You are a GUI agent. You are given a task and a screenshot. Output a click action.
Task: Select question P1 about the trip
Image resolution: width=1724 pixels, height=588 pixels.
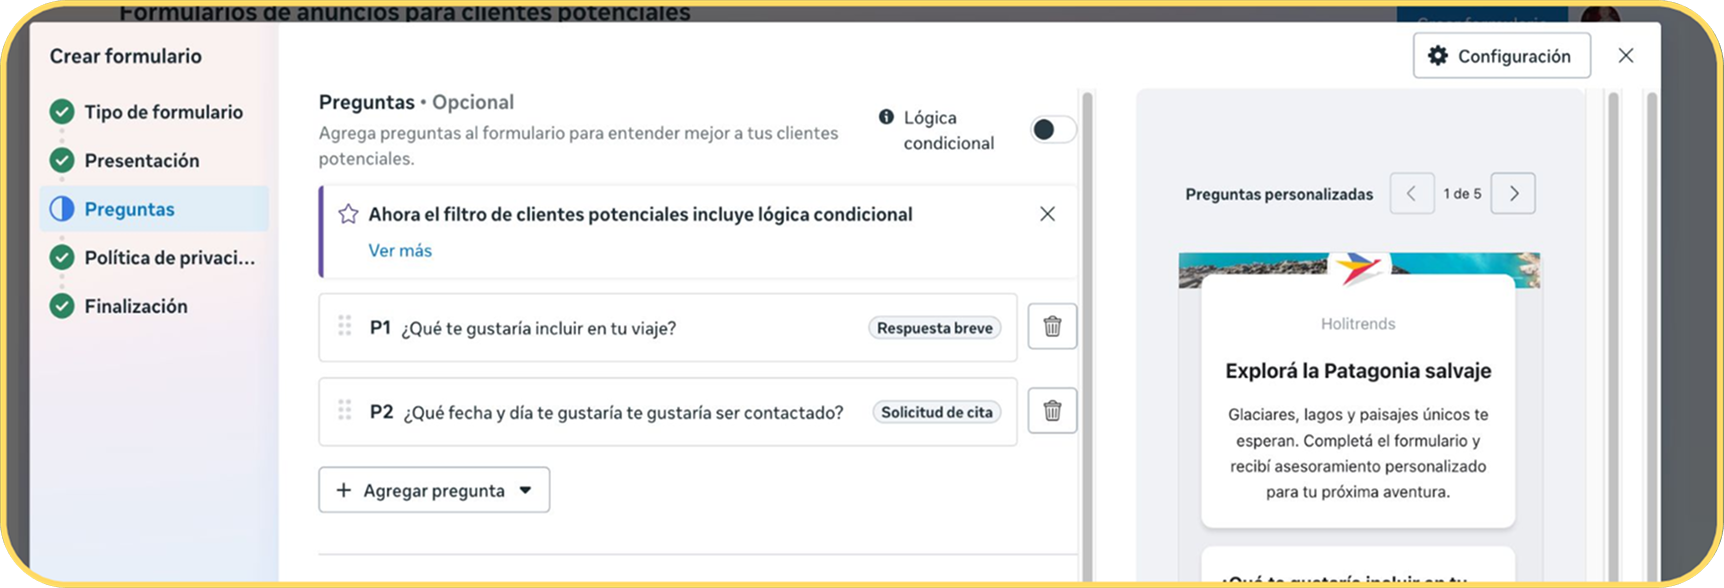click(668, 327)
